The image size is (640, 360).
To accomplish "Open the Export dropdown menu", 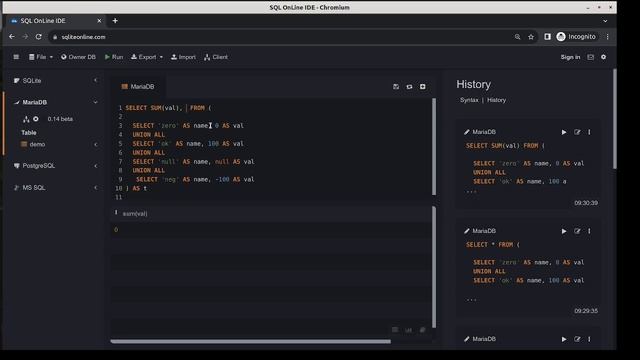I will point(147,57).
